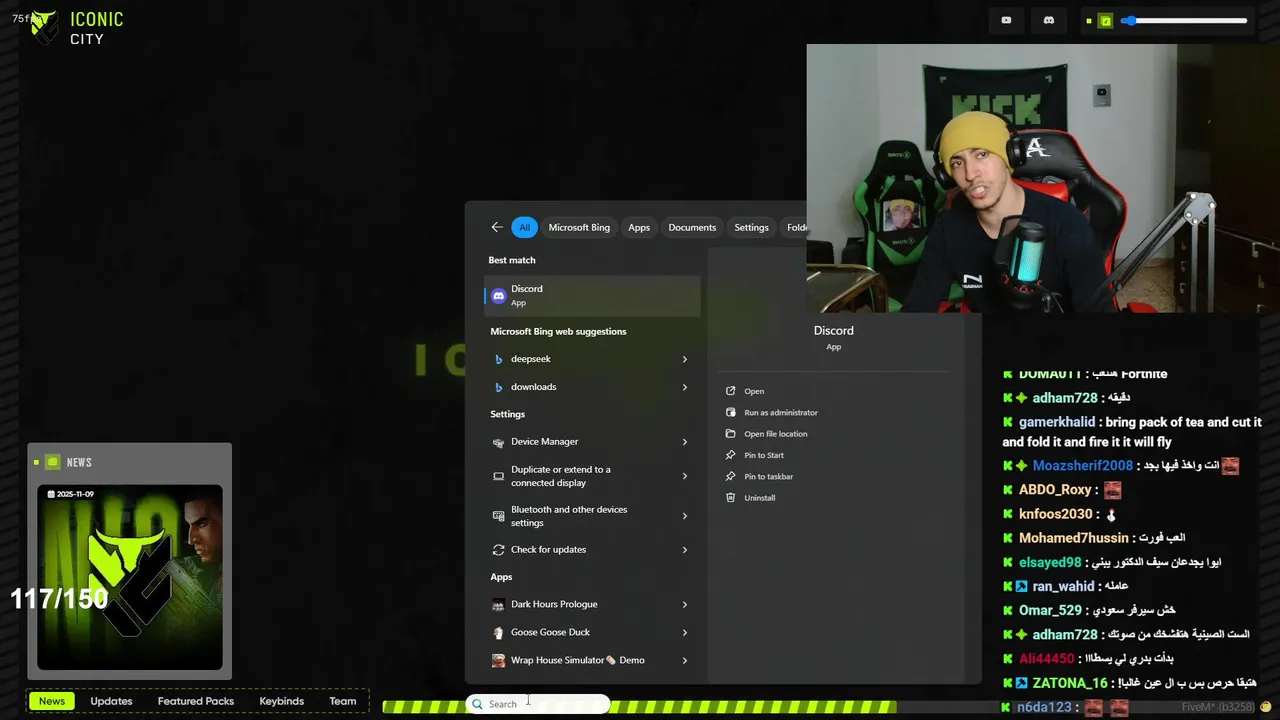This screenshot has height=720, width=1280.
Task: Click username Ali44450 in chat
Action: click(1047, 658)
